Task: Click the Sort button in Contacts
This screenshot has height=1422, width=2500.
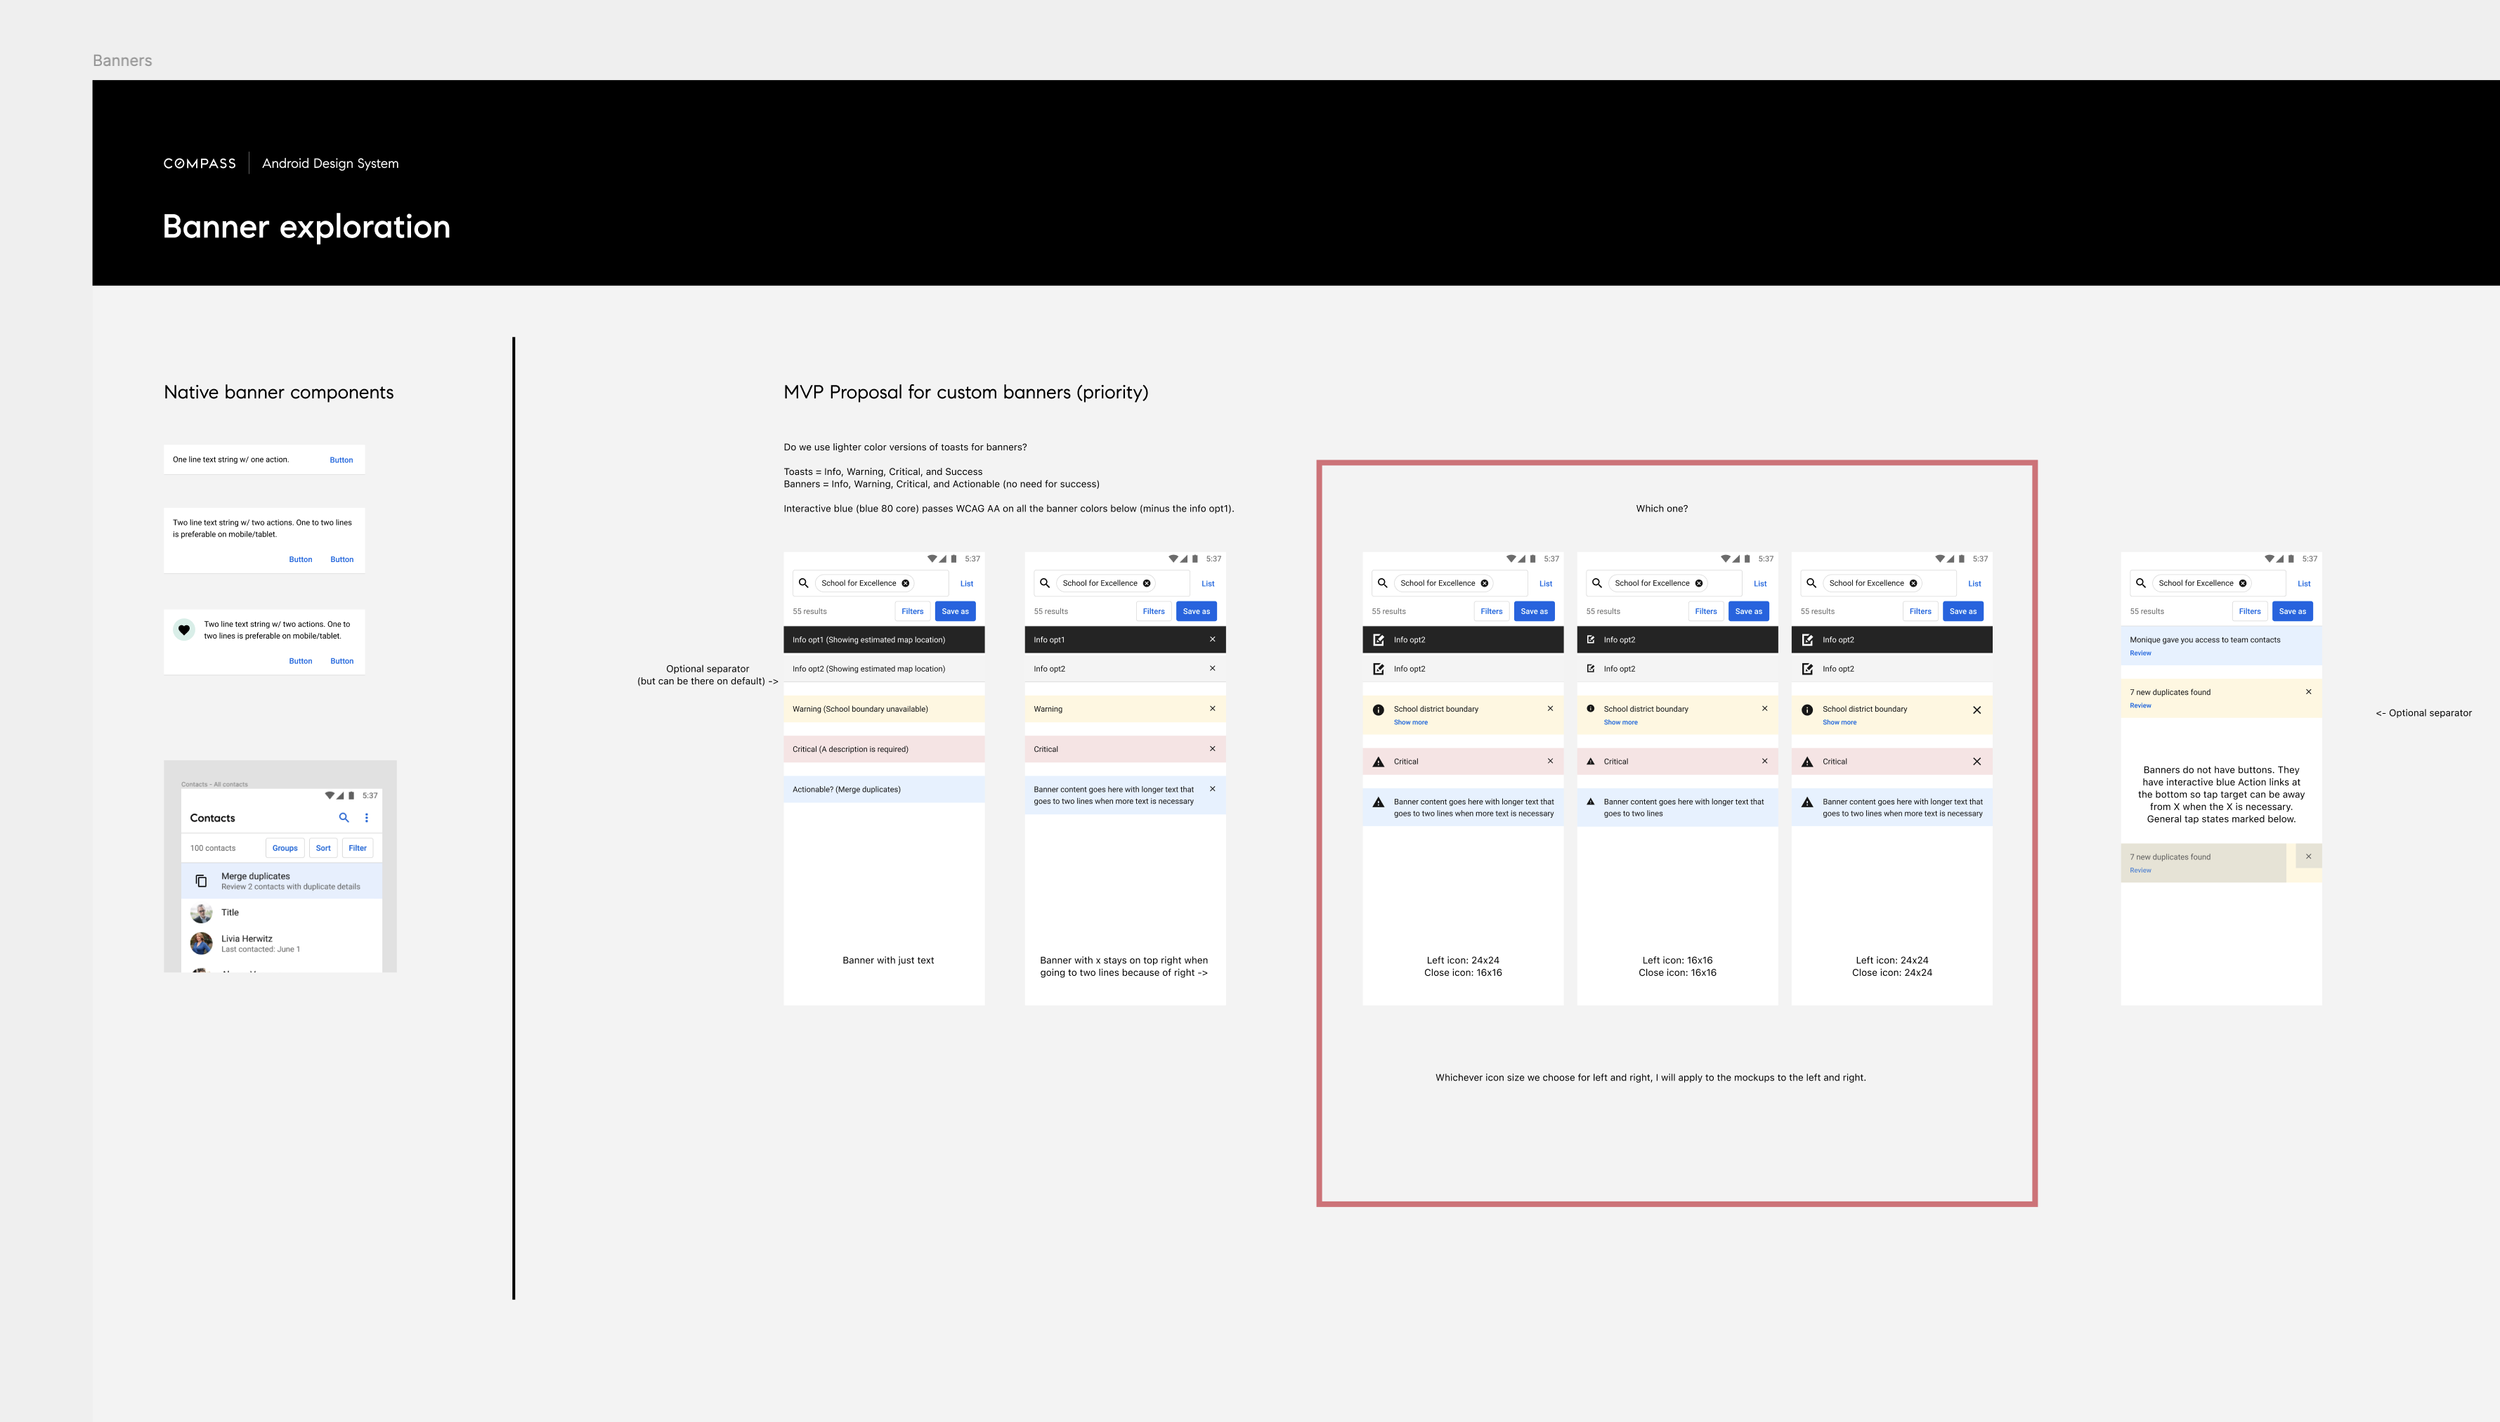Action: [323, 848]
